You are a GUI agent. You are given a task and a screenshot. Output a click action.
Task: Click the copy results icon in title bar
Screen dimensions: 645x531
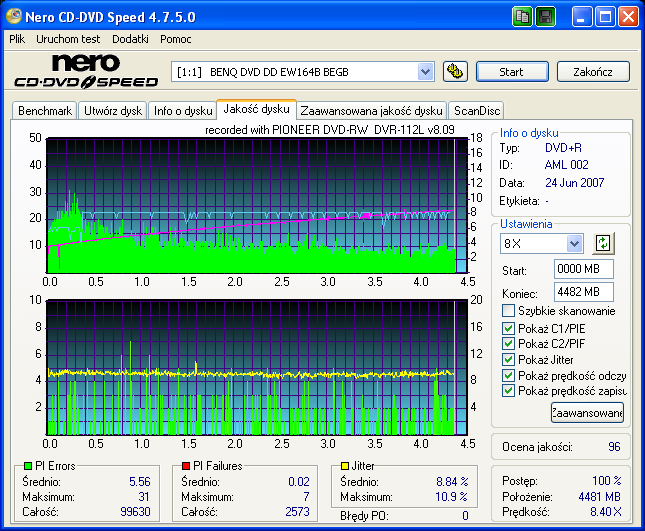click(522, 17)
